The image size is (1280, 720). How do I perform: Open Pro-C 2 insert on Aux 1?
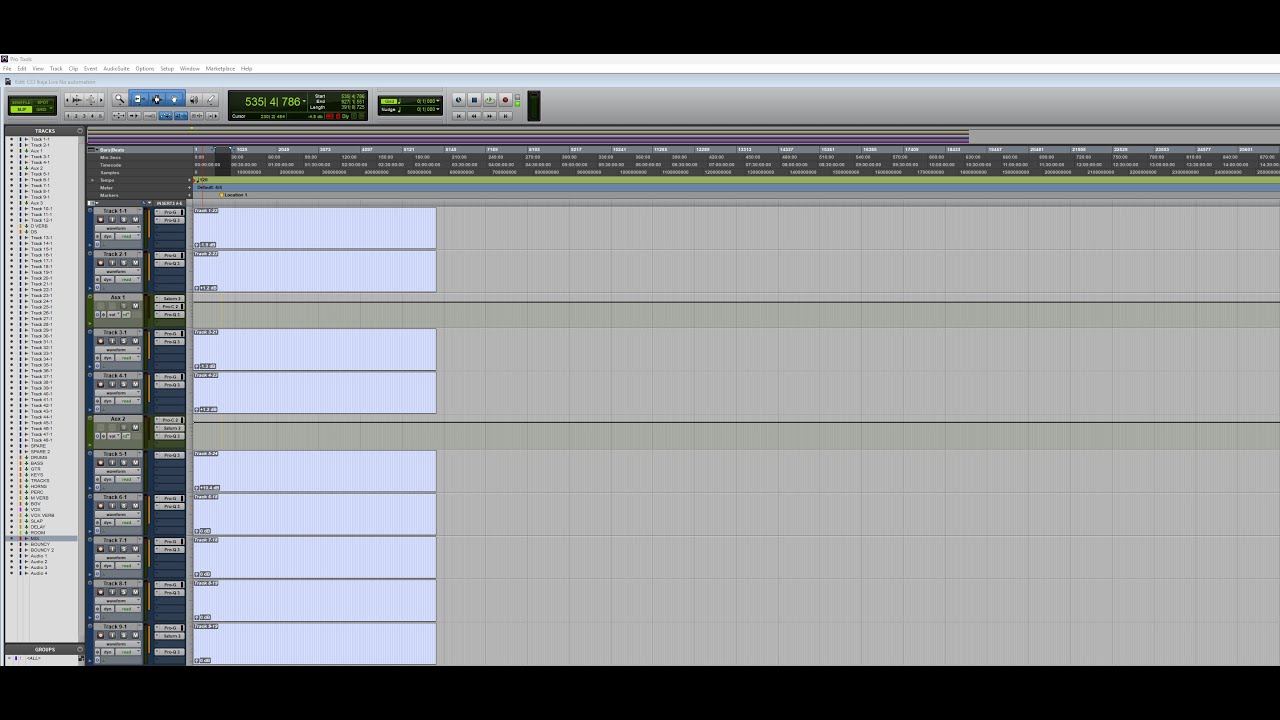170,306
